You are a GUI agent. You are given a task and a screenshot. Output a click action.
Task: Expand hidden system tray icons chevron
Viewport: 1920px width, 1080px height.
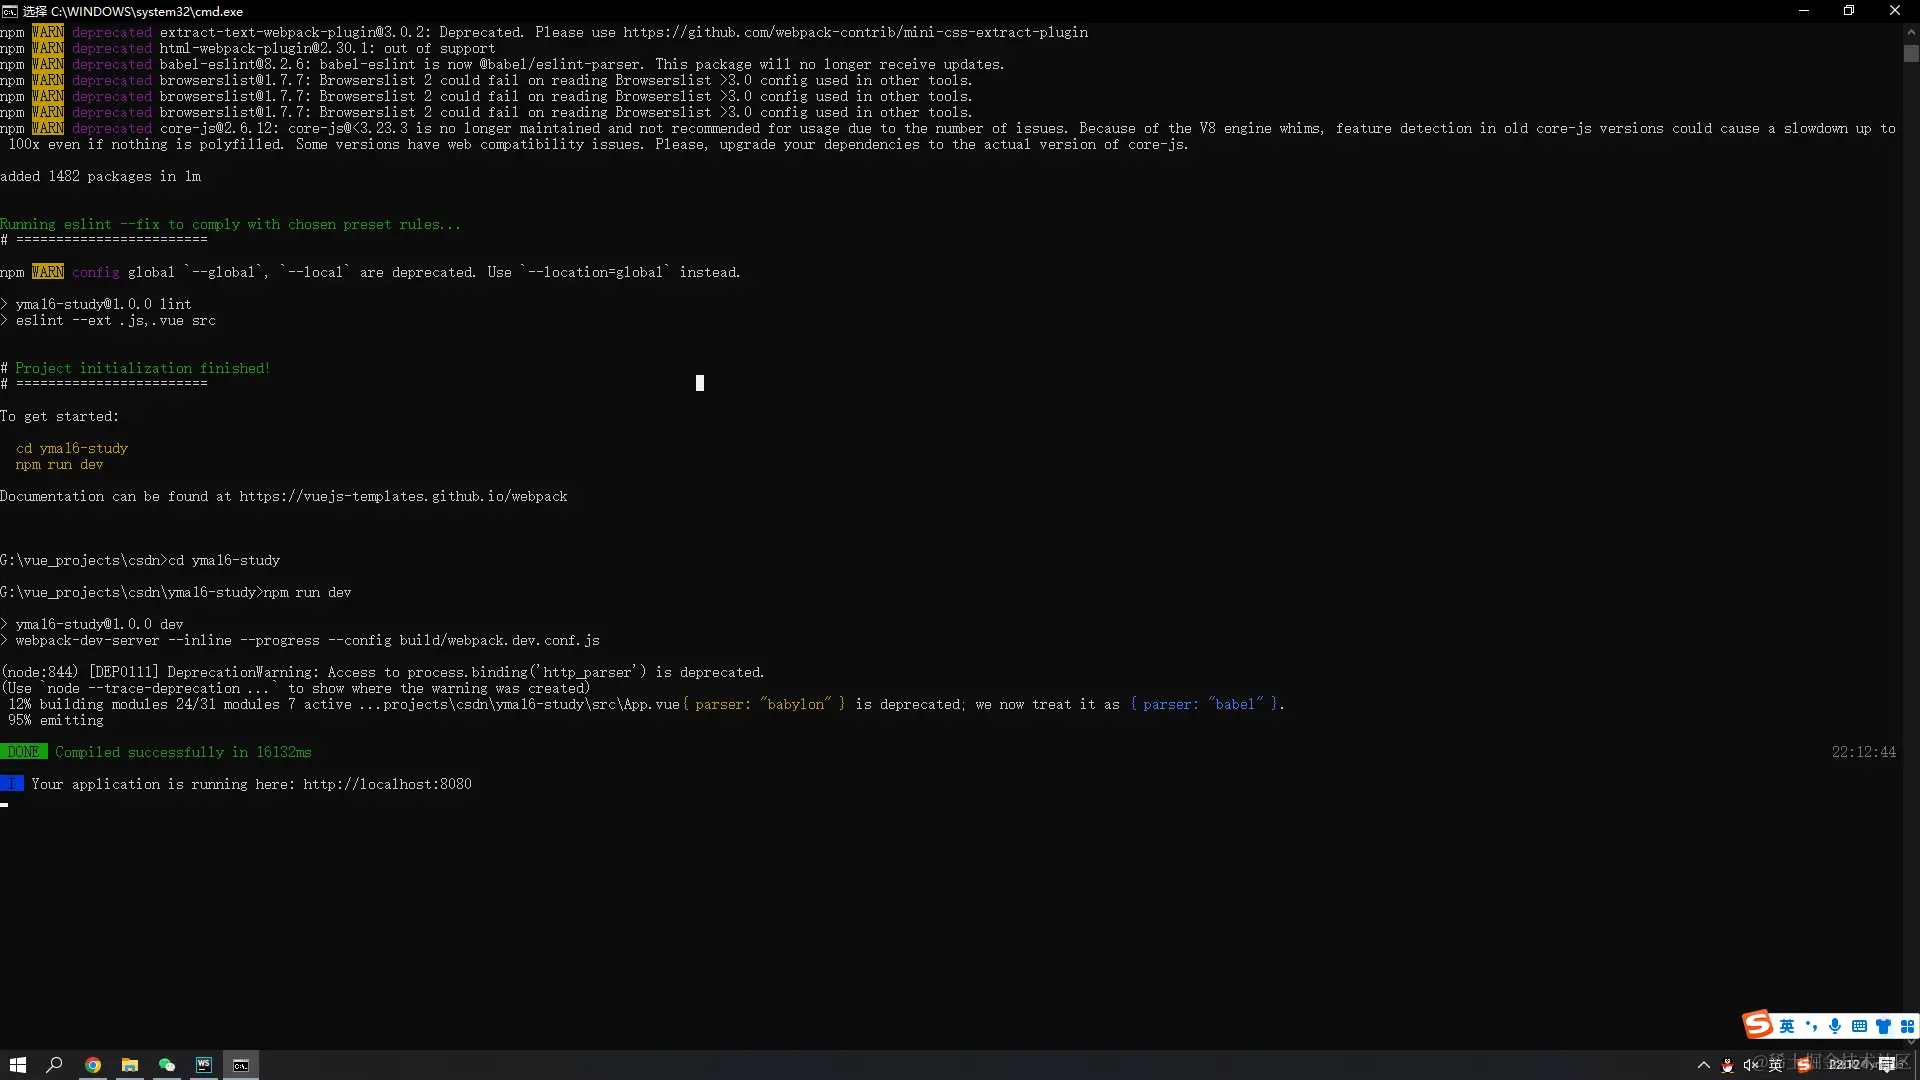click(1704, 1065)
